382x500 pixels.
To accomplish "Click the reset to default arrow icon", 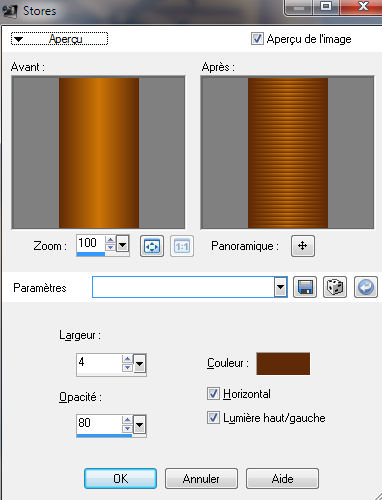I will 366,287.
